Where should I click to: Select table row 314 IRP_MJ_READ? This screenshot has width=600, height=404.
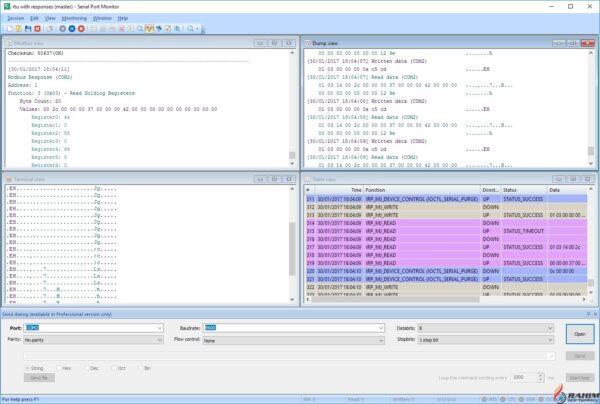pos(446,223)
